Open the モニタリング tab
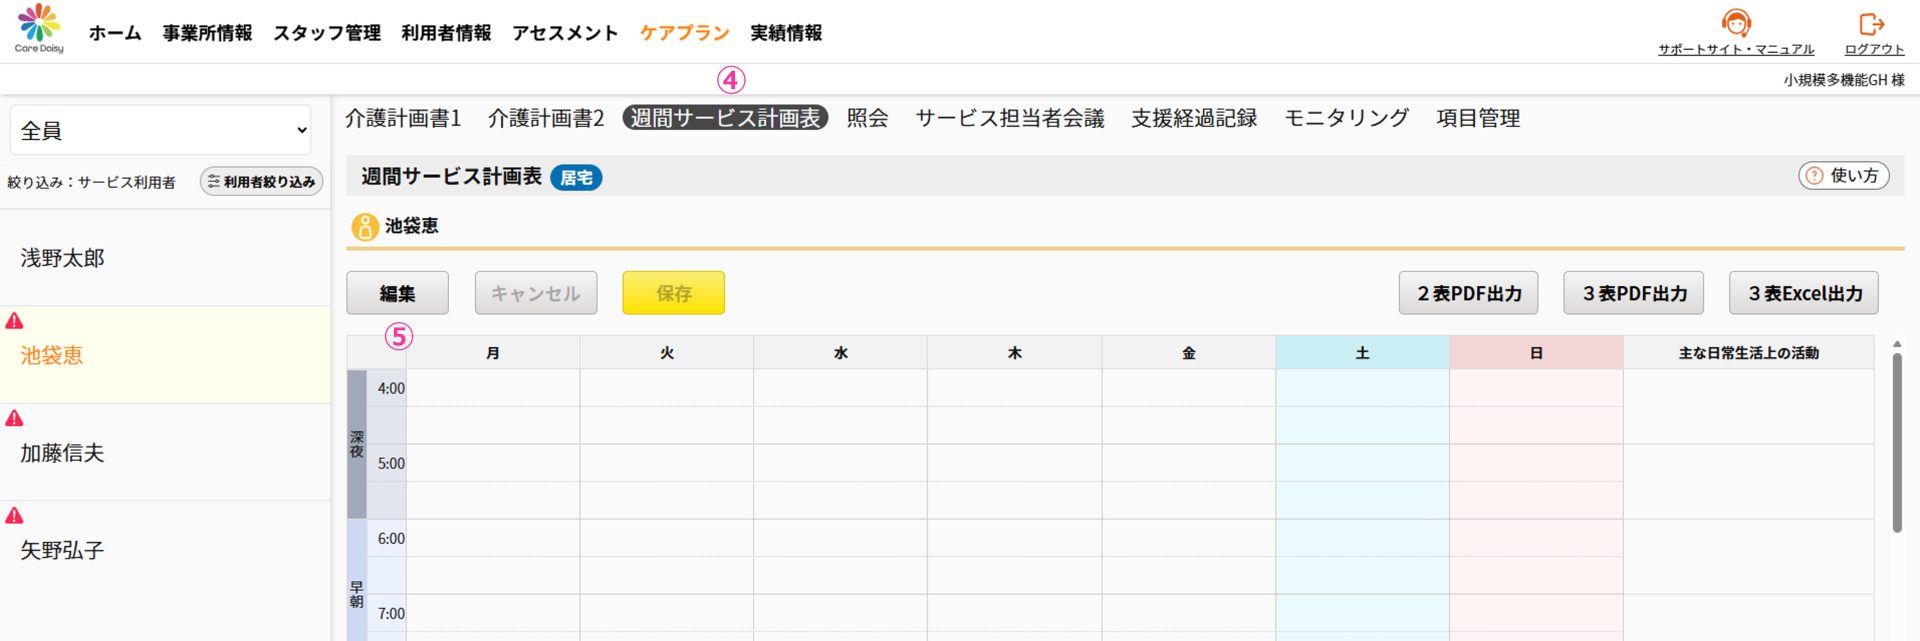 (x=1346, y=119)
